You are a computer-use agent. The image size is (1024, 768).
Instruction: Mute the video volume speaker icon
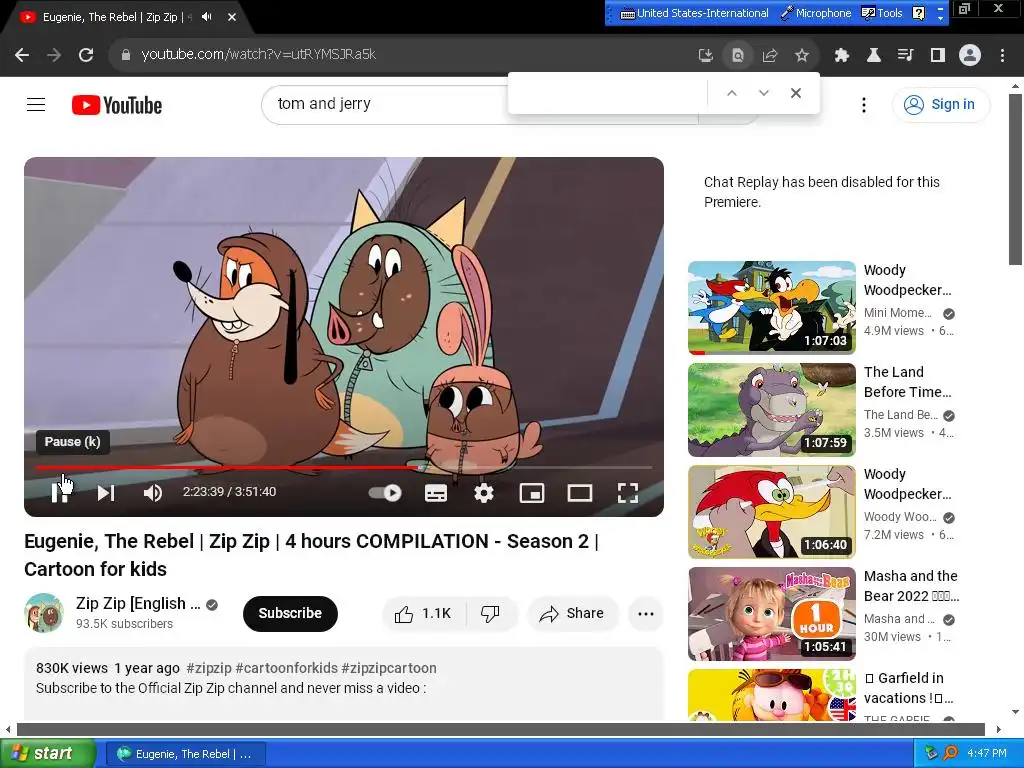[x=152, y=493]
